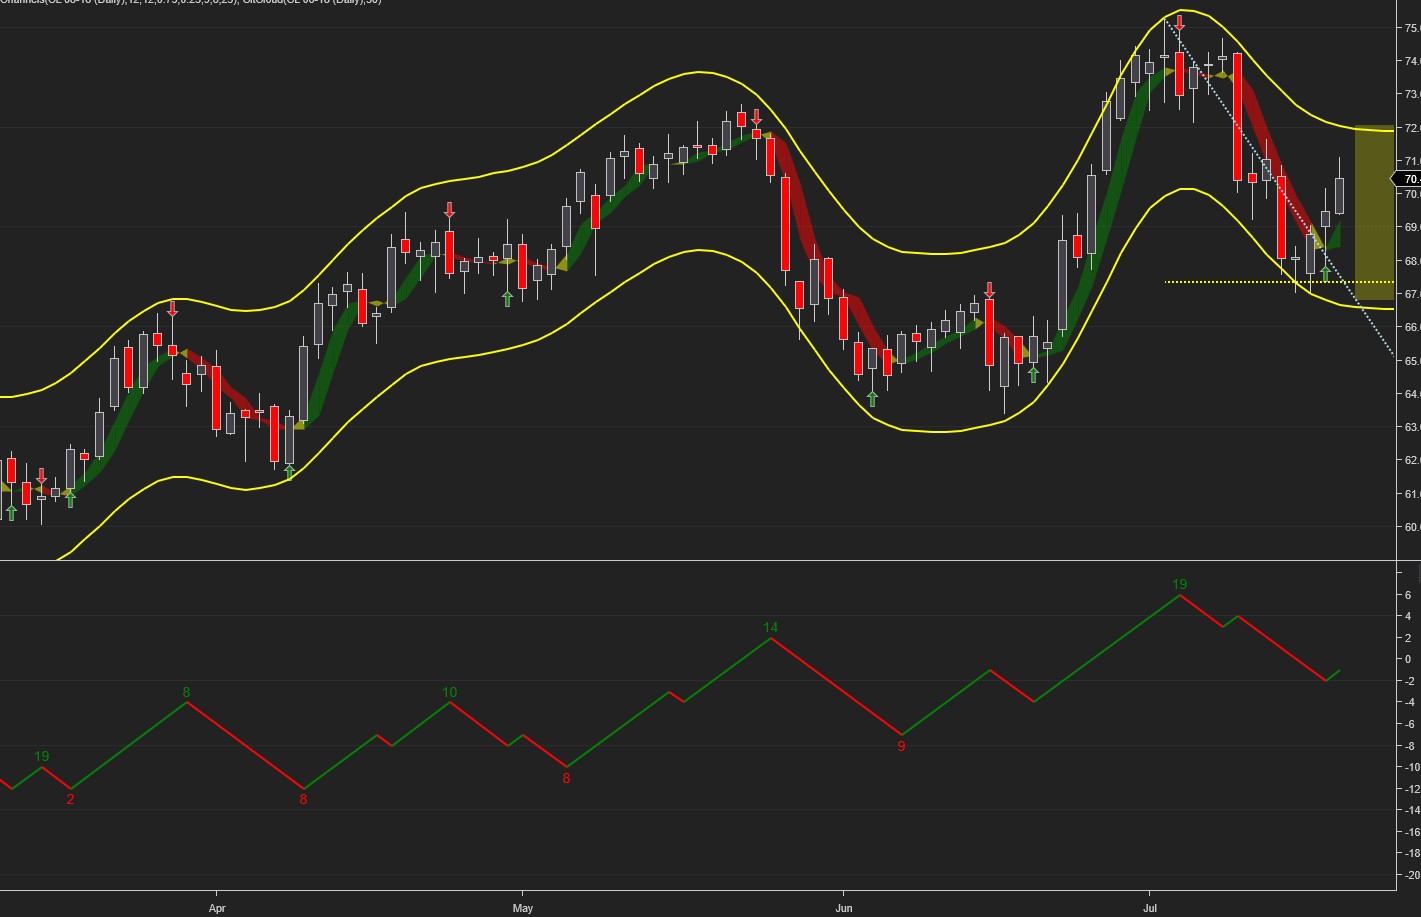The width and height of the screenshot is (1421, 917).
Task: Select the green buy arrow under the early-June low
Action: (x=872, y=399)
